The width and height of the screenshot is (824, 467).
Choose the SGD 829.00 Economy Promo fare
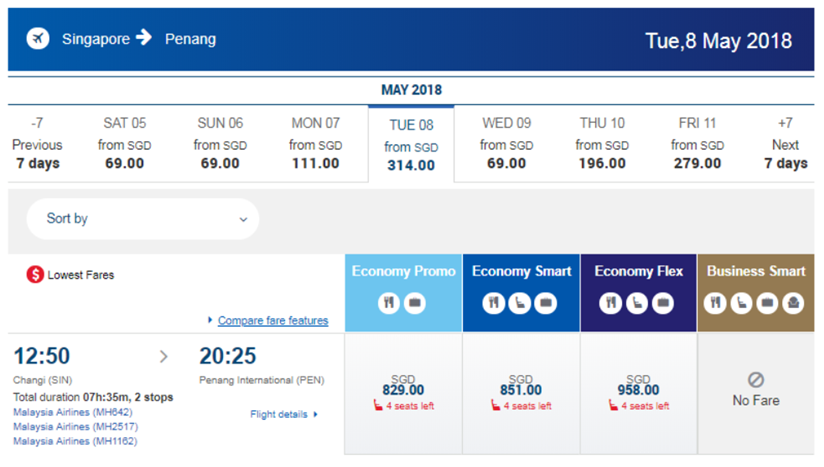[x=403, y=393]
